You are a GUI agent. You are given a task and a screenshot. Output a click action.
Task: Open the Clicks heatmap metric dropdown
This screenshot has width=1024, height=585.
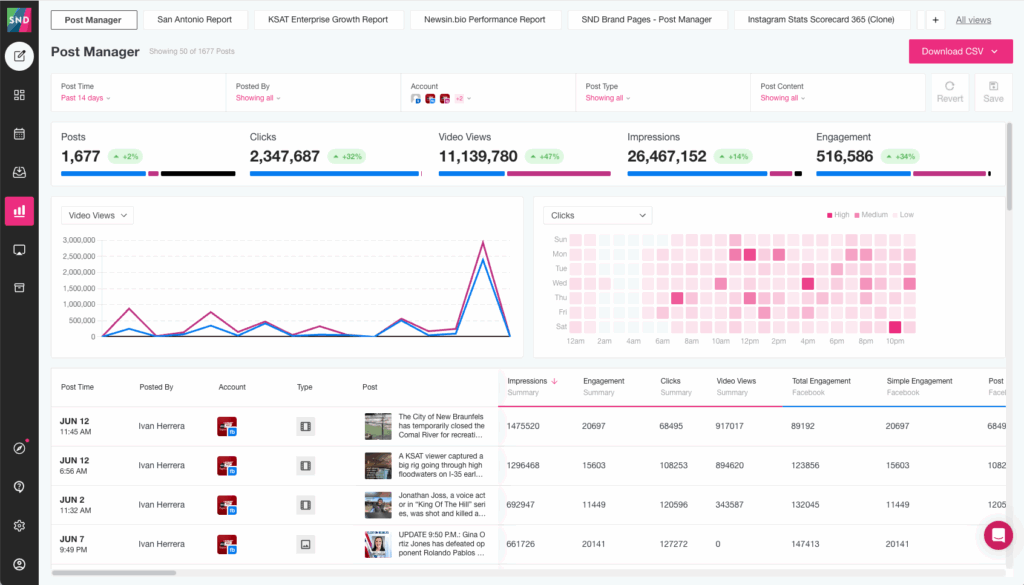pyautogui.click(x=598, y=215)
